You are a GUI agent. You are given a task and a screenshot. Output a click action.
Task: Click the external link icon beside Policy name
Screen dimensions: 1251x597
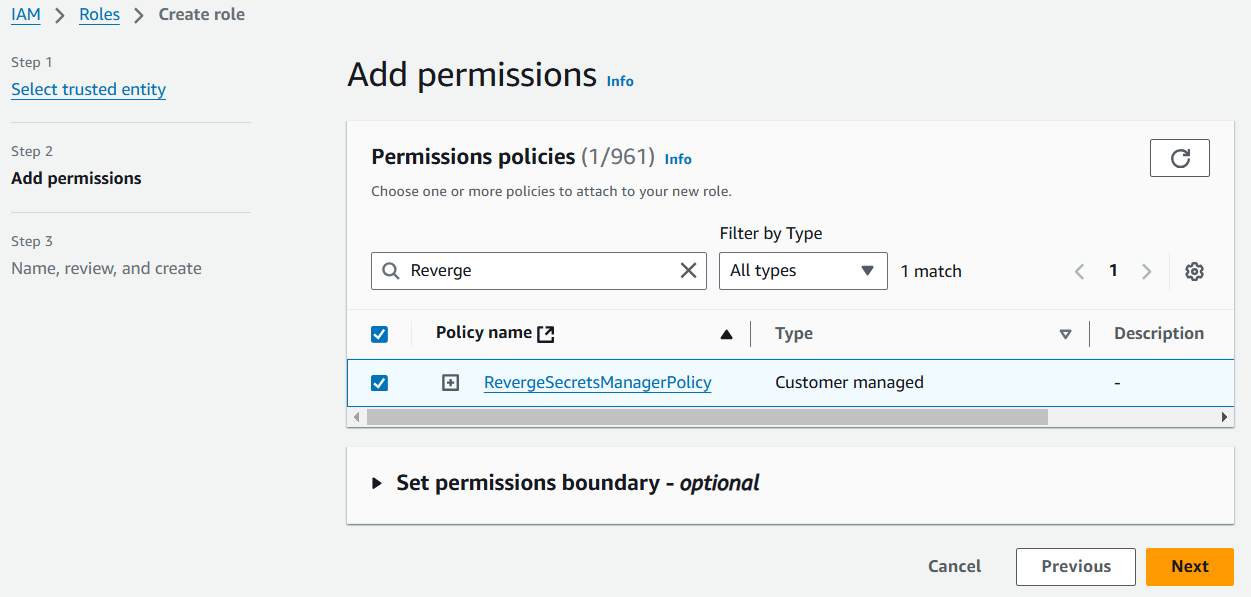pyautogui.click(x=546, y=334)
